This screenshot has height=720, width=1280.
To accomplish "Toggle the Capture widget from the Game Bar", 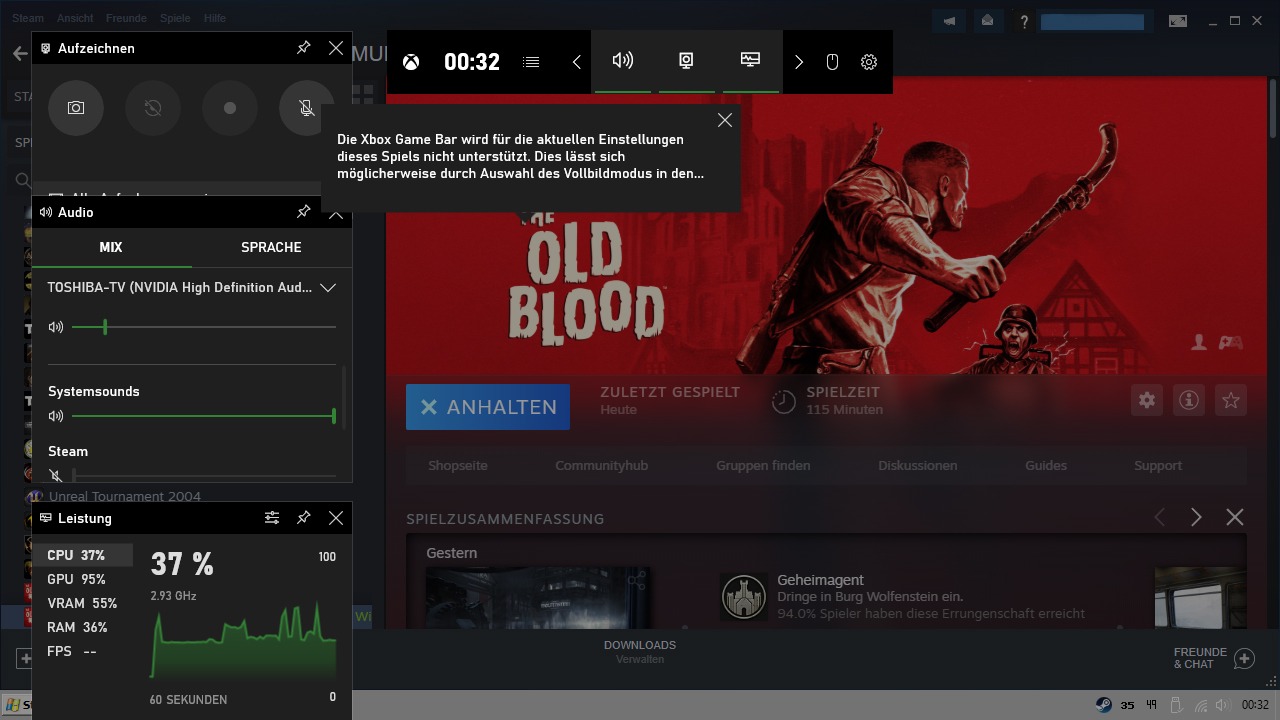I will (686, 61).
